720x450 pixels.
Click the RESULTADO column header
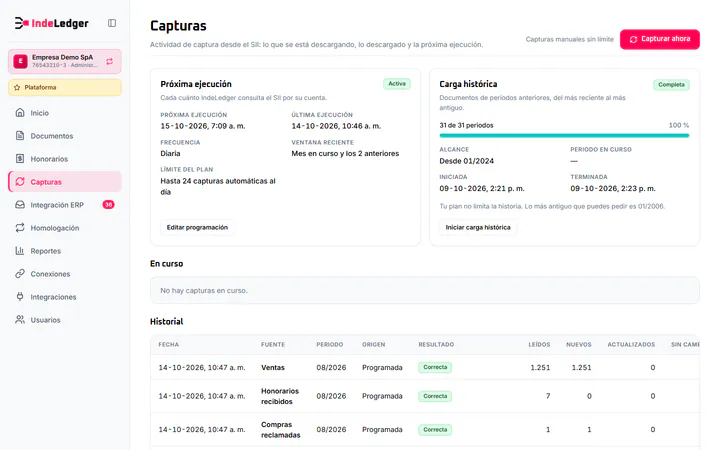click(x=436, y=344)
